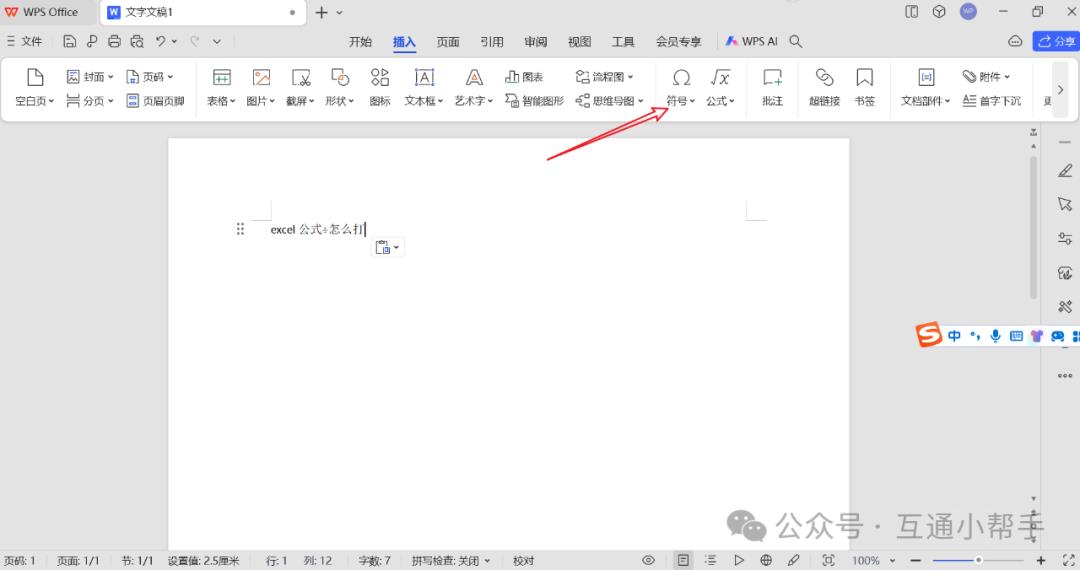Toggle 拼写检查 spell check setting
This screenshot has width=1080, height=570.
[450, 560]
